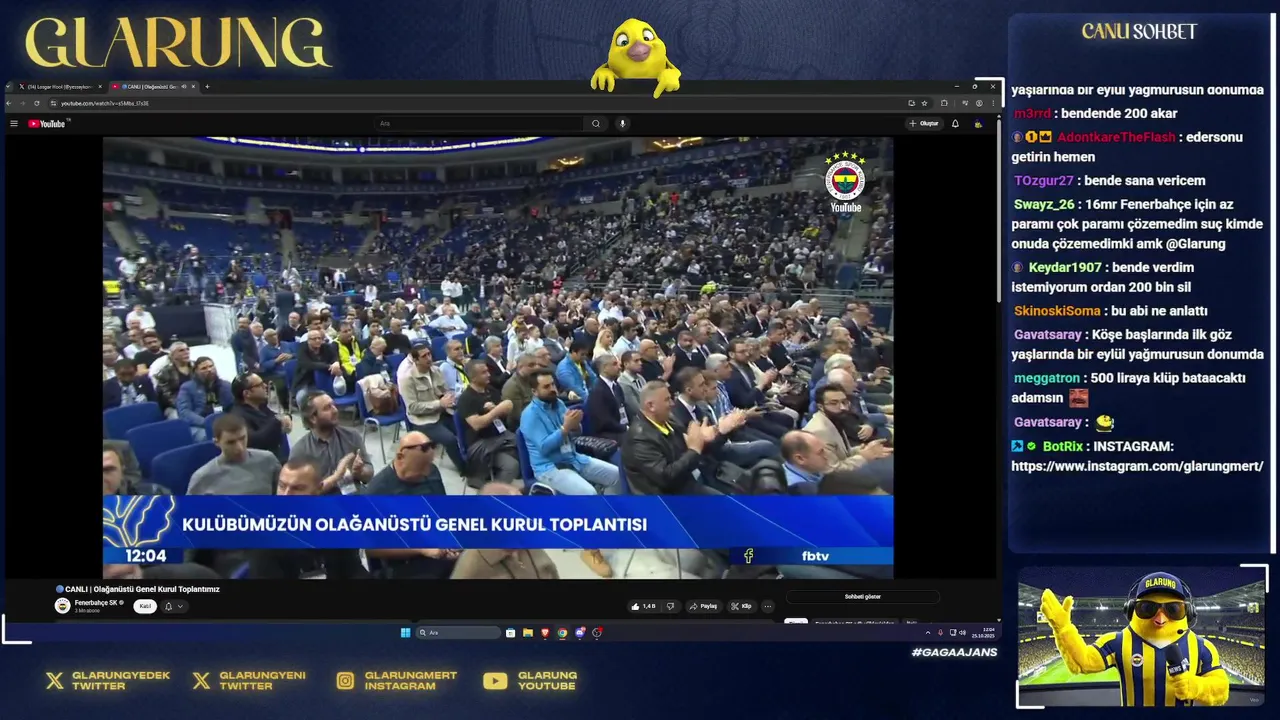This screenshot has height=720, width=1280.
Task: Open the Fenerbahçe SK channel name
Action: point(96,603)
